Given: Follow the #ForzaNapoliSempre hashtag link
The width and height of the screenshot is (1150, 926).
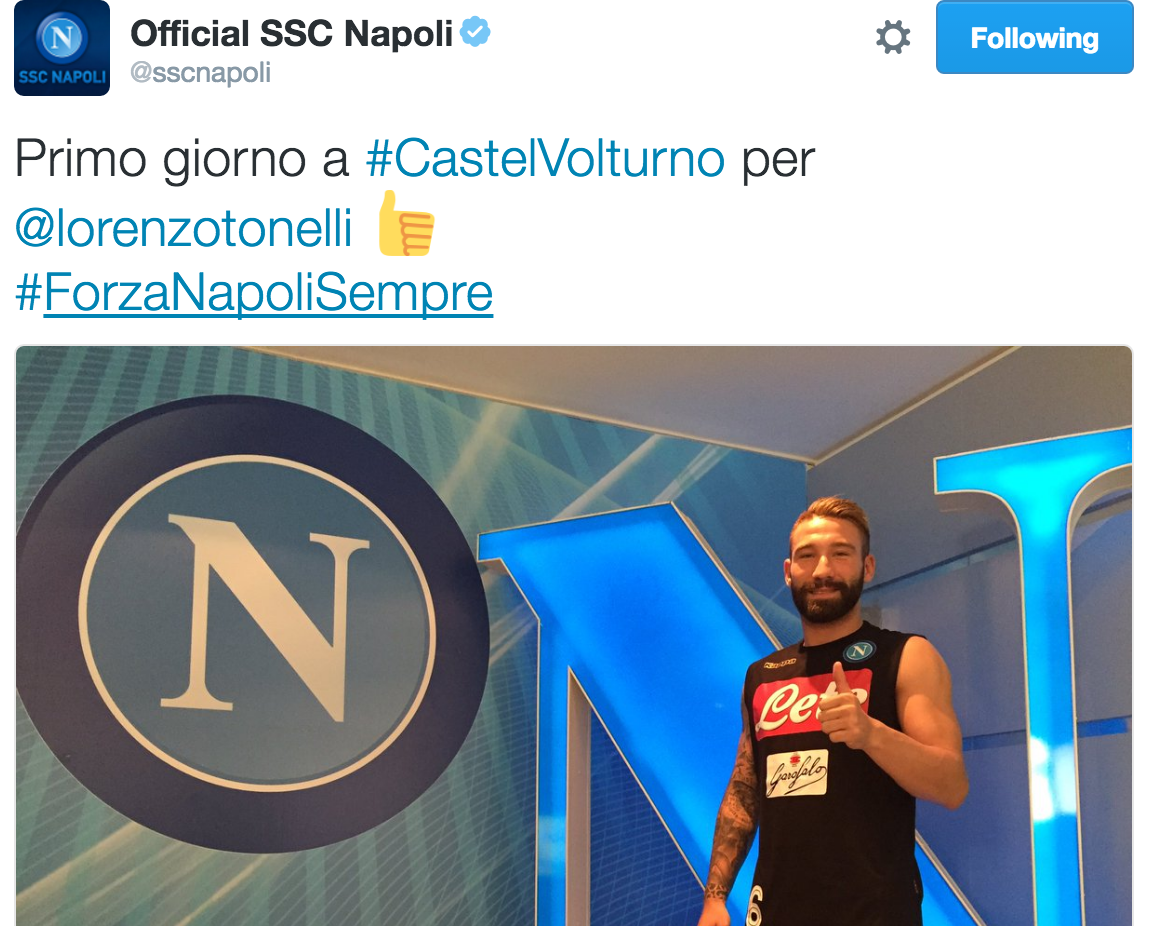Looking at the screenshot, I should 254,293.
